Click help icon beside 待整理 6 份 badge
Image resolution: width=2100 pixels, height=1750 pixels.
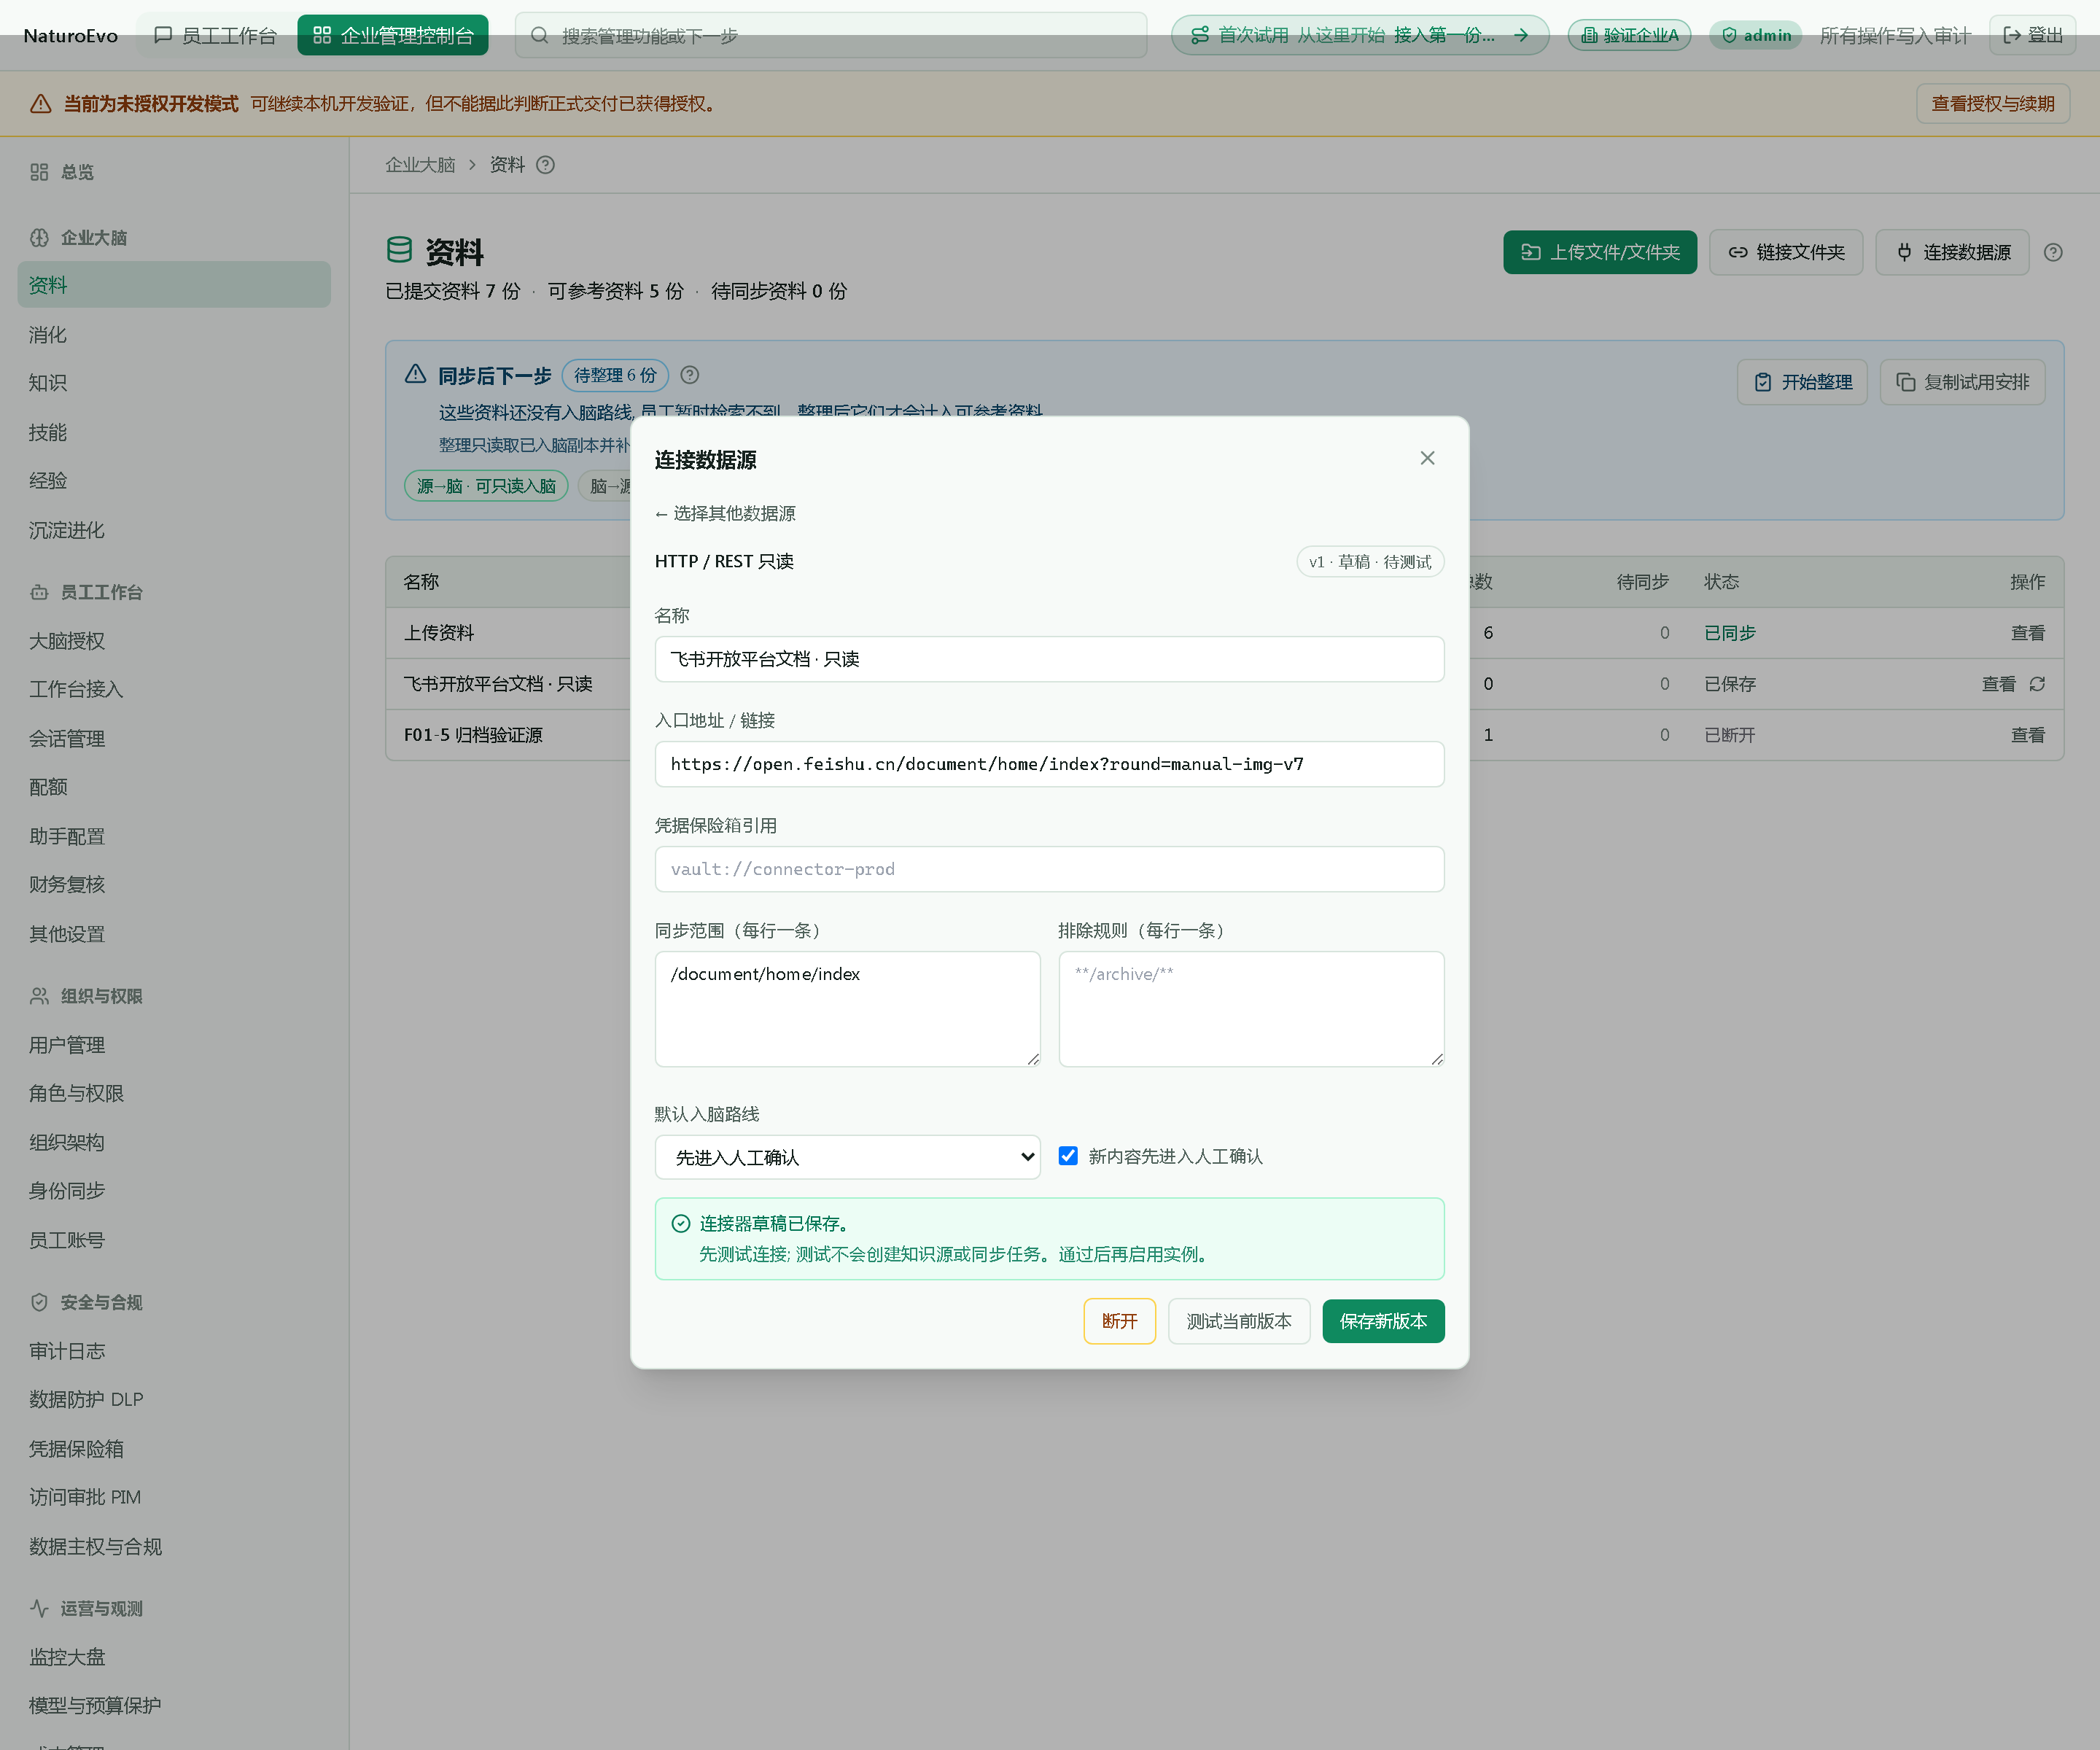[689, 375]
